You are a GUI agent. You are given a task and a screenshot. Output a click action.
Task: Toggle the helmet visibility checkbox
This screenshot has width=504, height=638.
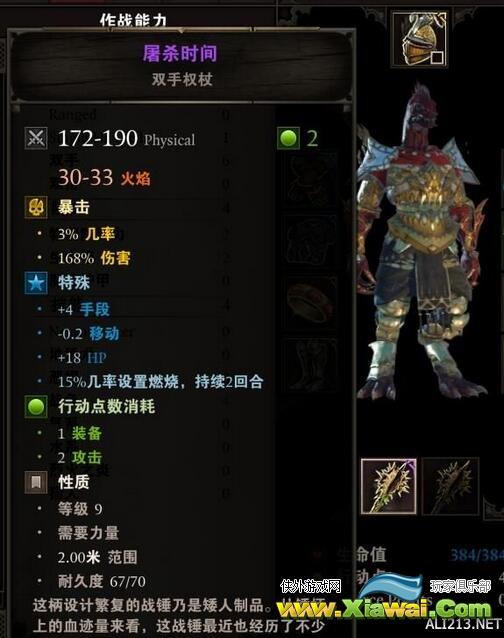click(437, 57)
